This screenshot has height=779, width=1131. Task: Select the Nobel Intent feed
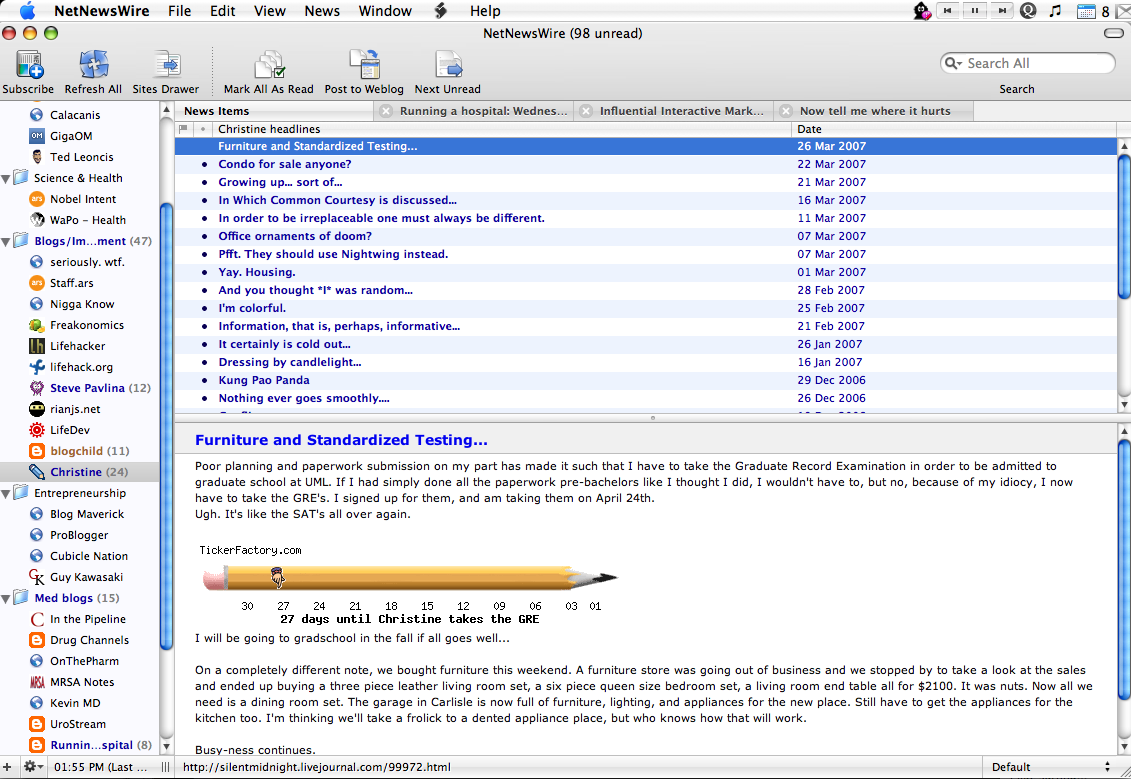[83, 199]
